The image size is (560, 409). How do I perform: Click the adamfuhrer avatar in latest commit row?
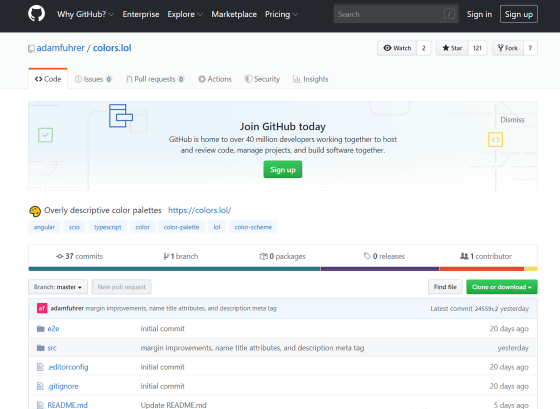[42, 308]
